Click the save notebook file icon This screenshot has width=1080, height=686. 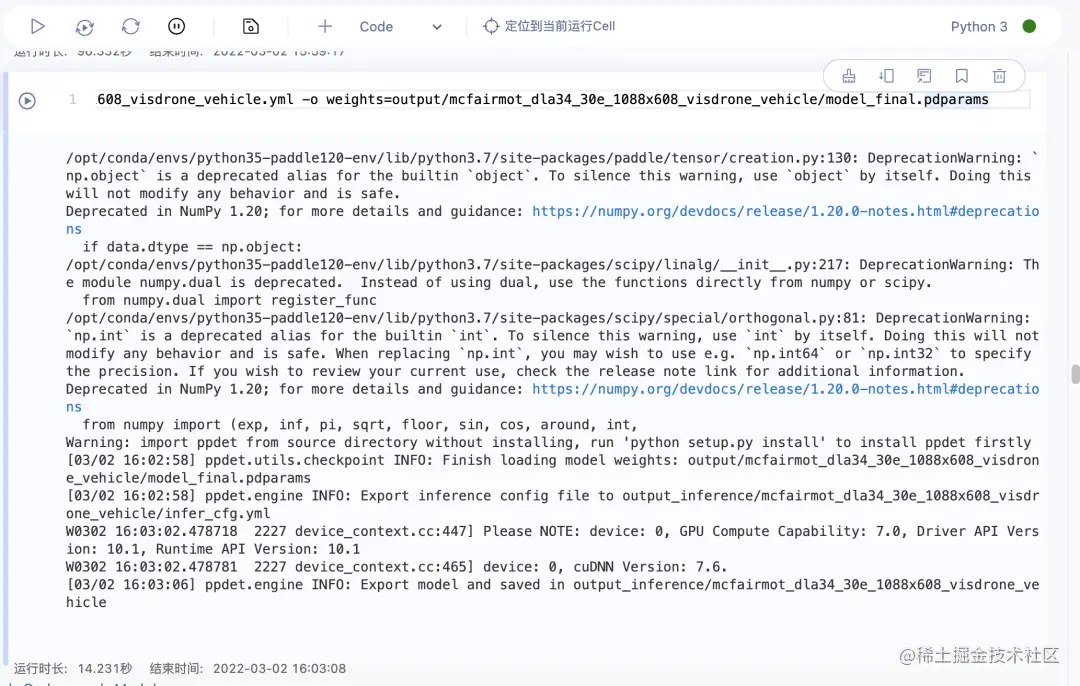[x=251, y=26]
